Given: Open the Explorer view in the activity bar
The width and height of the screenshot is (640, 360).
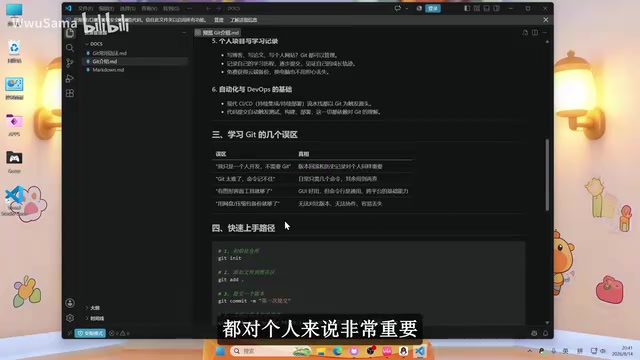Looking at the screenshot, I should 70,33.
